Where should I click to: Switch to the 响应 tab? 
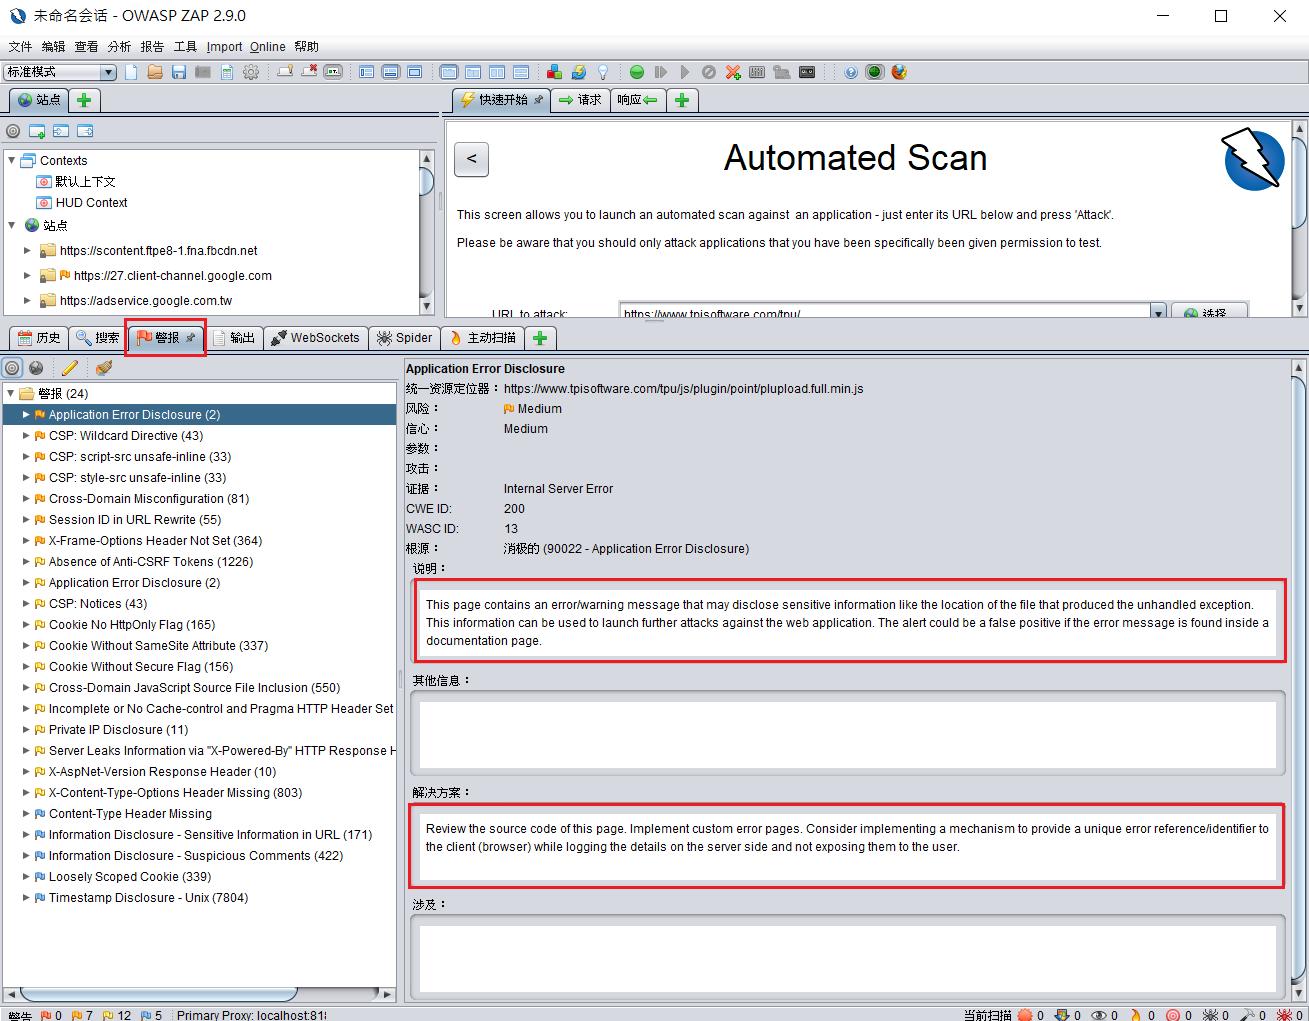[637, 100]
